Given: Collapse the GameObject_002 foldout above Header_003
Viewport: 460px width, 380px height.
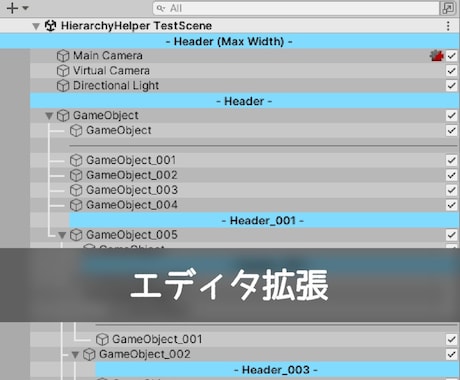Looking at the screenshot, I should [x=75, y=354].
